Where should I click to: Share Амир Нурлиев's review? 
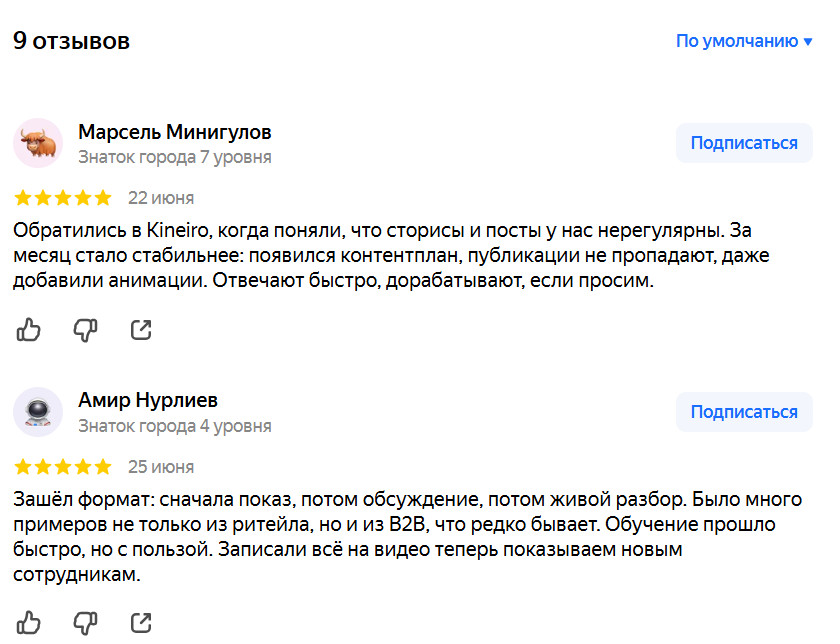(x=141, y=623)
